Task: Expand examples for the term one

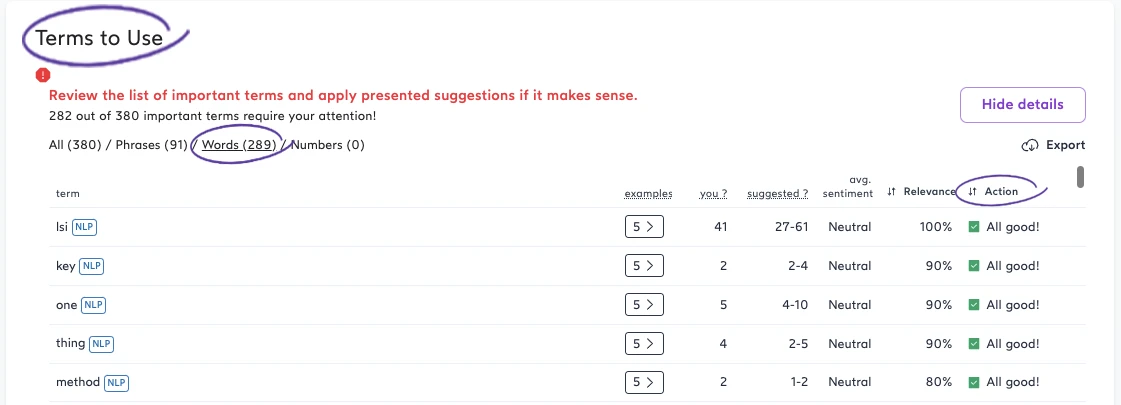Action: pos(644,305)
